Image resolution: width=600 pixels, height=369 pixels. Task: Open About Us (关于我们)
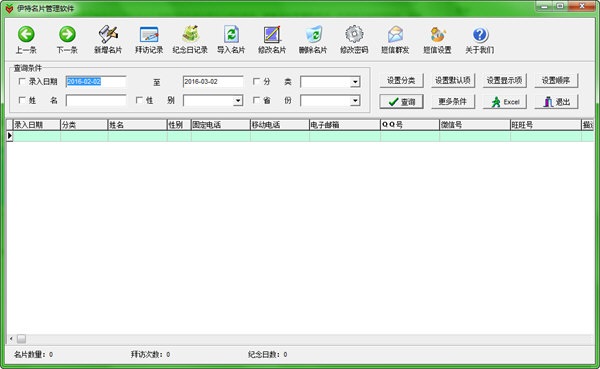tap(479, 40)
